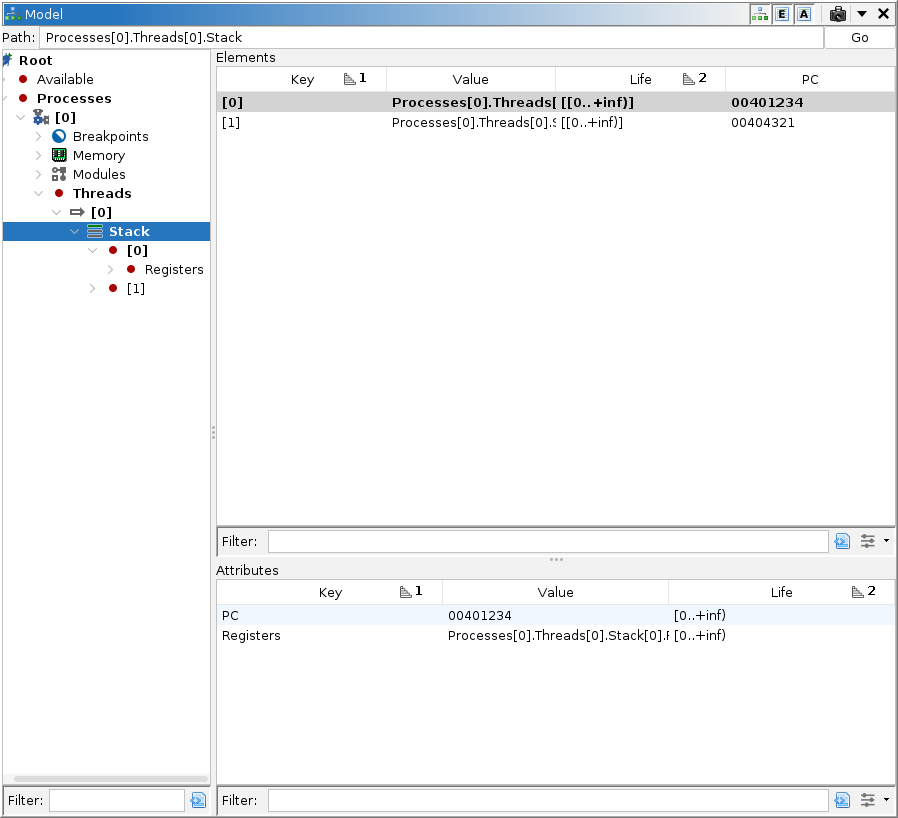Select the Breakpoints tree node
This screenshot has height=818, width=898.
(110, 136)
